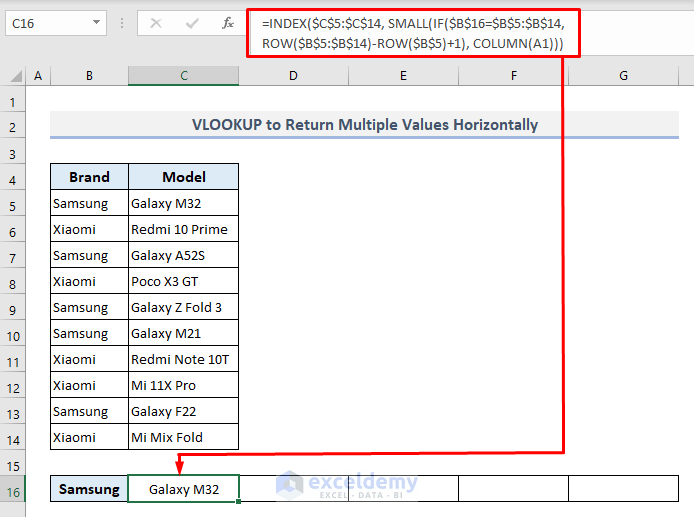
Task: Click the title cell 'VLOOKUP to Return Multiple Values Horizontally'
Action: (364, 125)
